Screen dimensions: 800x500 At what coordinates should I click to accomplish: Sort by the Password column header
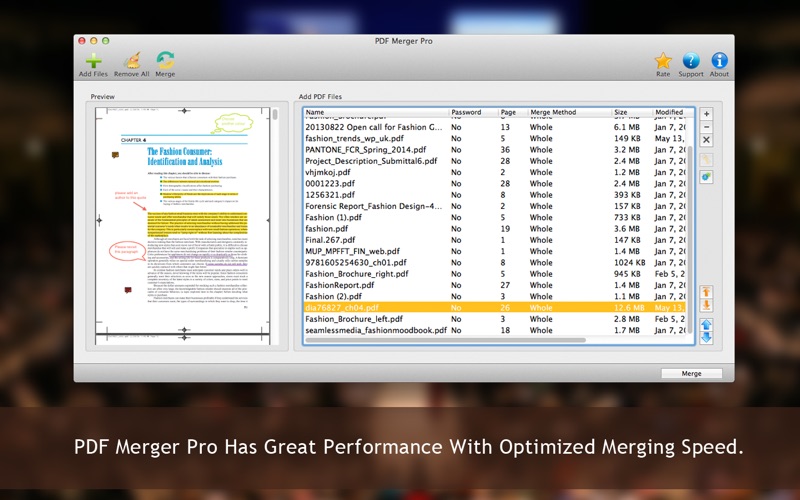coord(473,112)
